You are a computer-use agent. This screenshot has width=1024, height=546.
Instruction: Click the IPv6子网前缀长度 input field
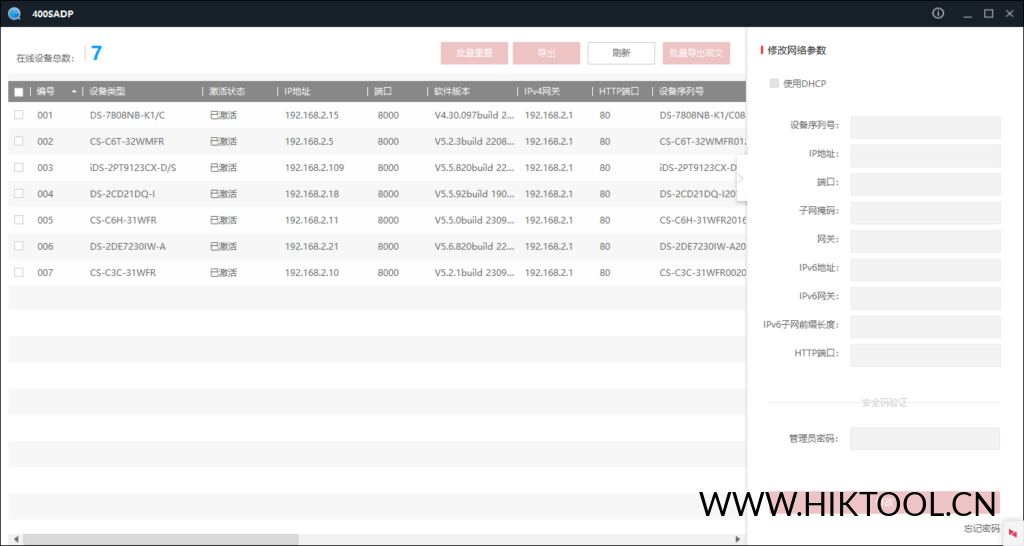pos(925,327)
